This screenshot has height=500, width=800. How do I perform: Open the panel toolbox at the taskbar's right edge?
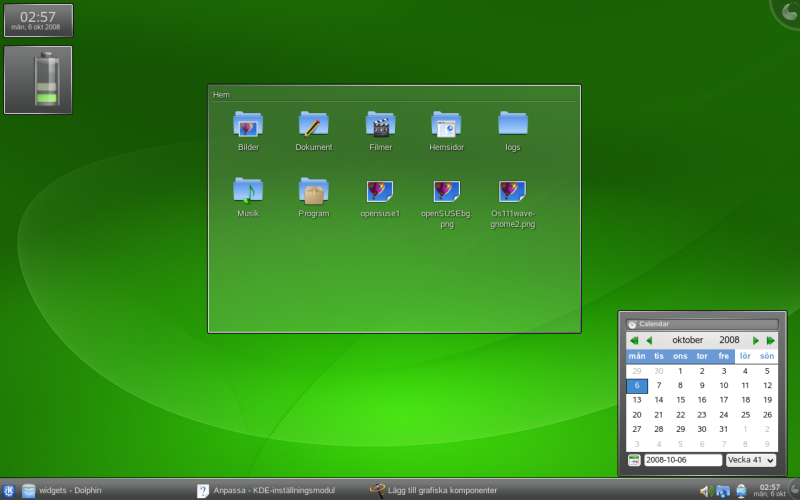795,490
